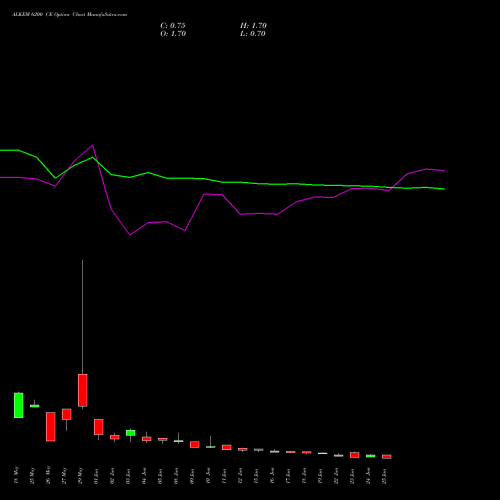
Task: Select the last red candle for 25 Jun
Action: [387, 457]
